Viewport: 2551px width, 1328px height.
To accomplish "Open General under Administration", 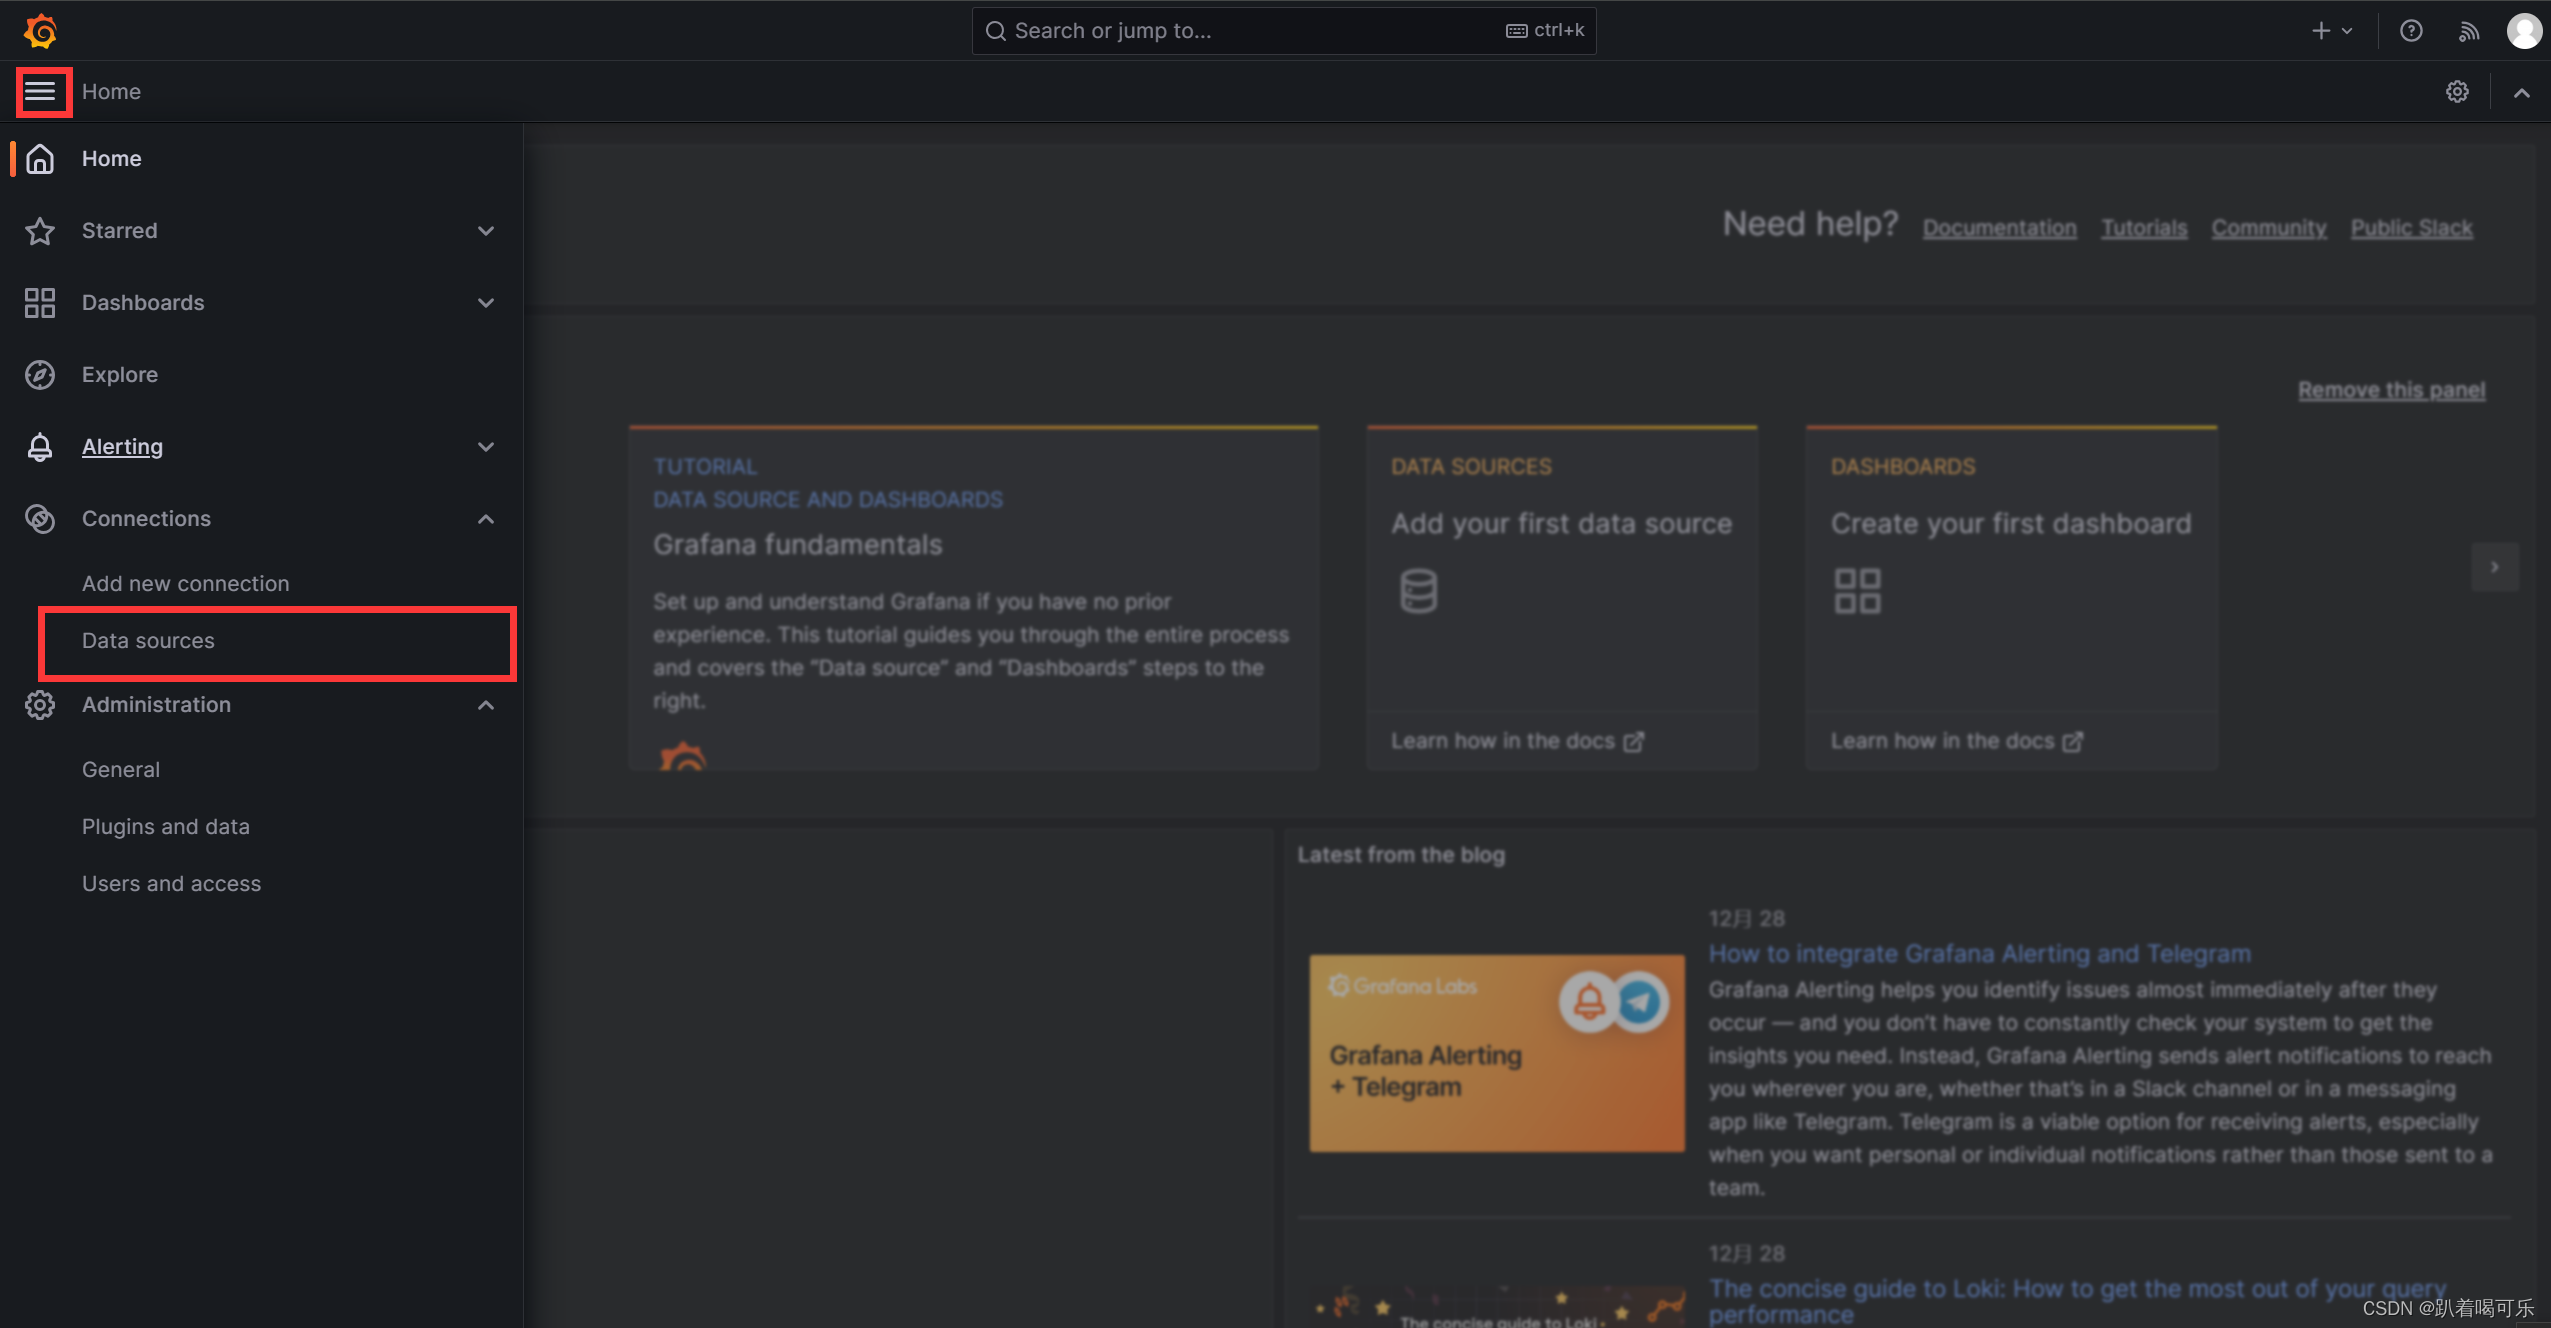I will (121, 770).
